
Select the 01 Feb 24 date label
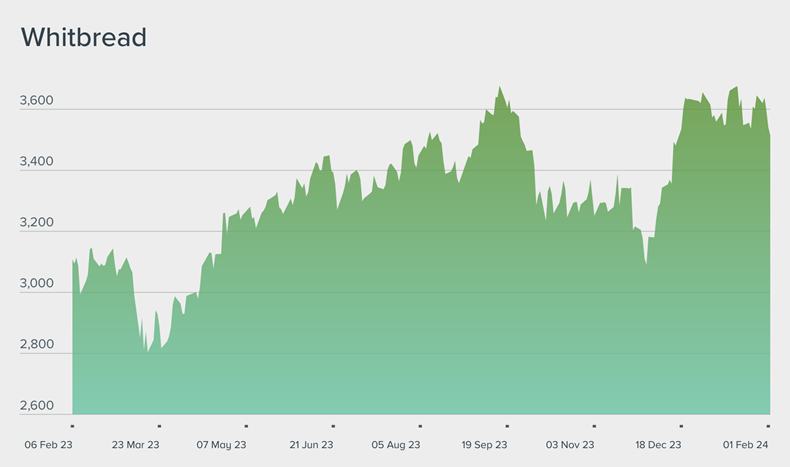coord(744,445)
